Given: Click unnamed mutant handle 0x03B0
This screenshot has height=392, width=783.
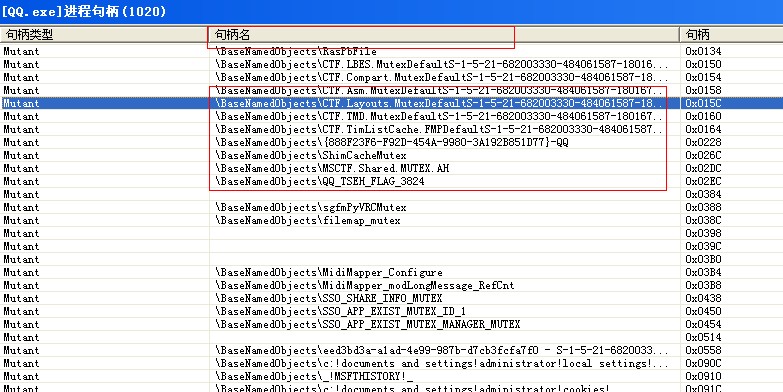Looking at the screenshot, I should [x=703, y=259].
